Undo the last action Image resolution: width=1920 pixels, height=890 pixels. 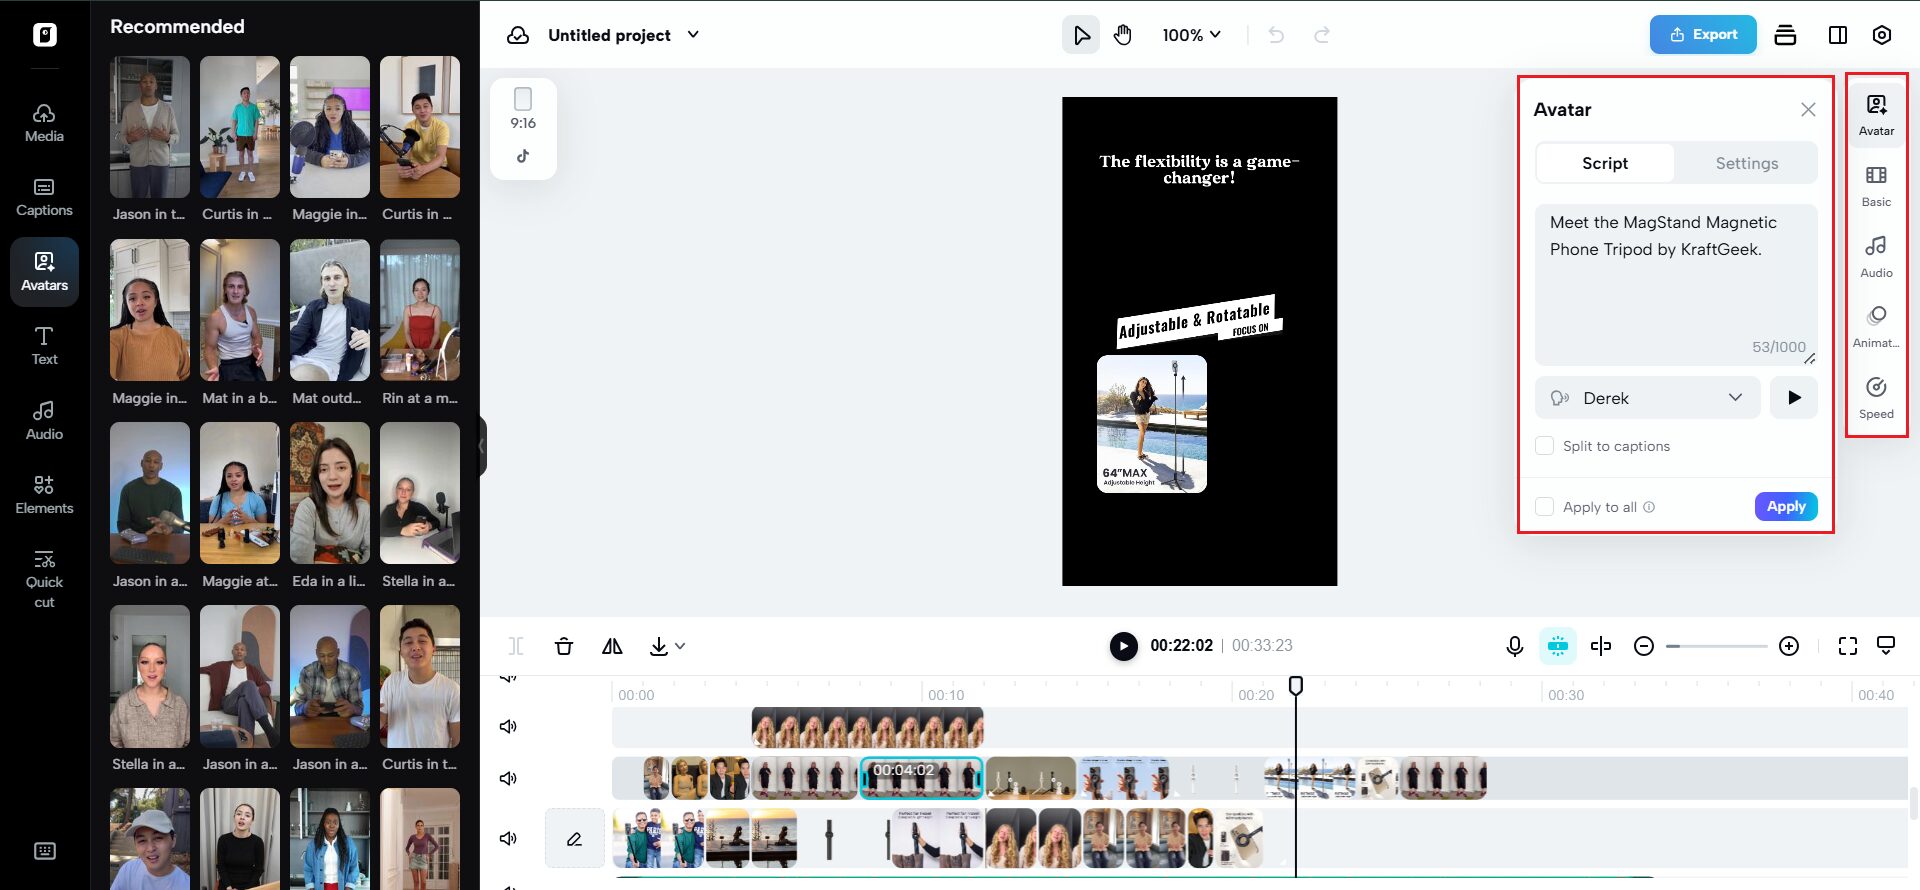pyautogui.click(x=1276, y=35)
